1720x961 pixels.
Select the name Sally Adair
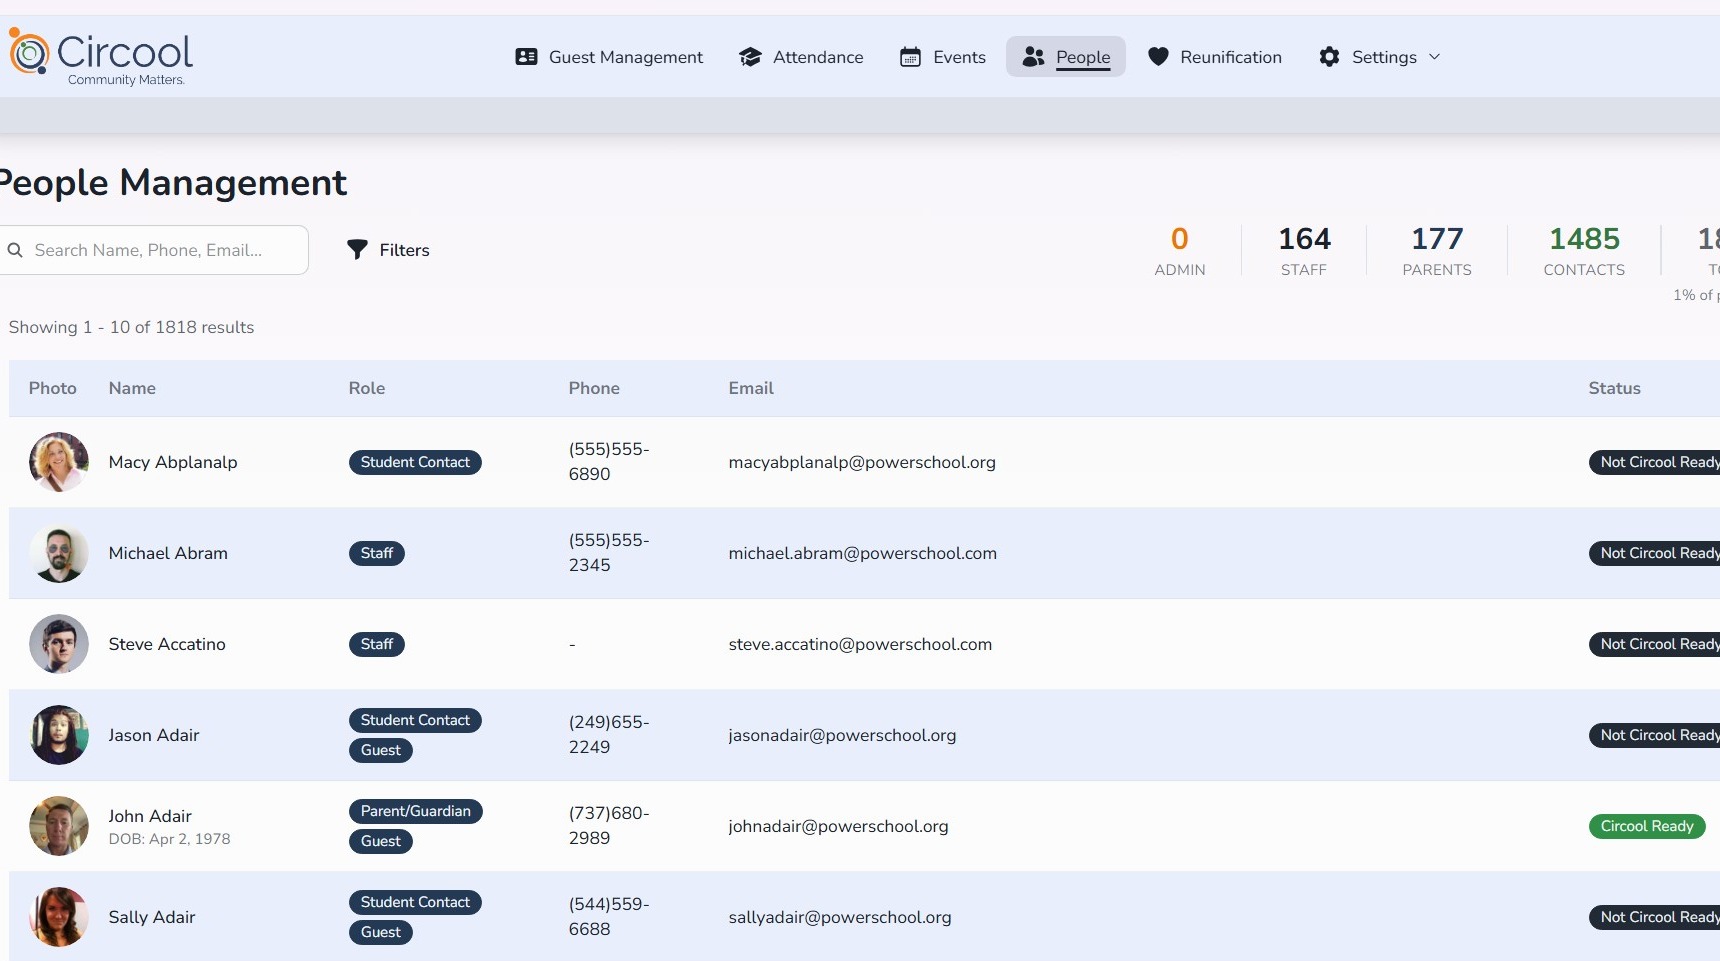coord(152,917)
